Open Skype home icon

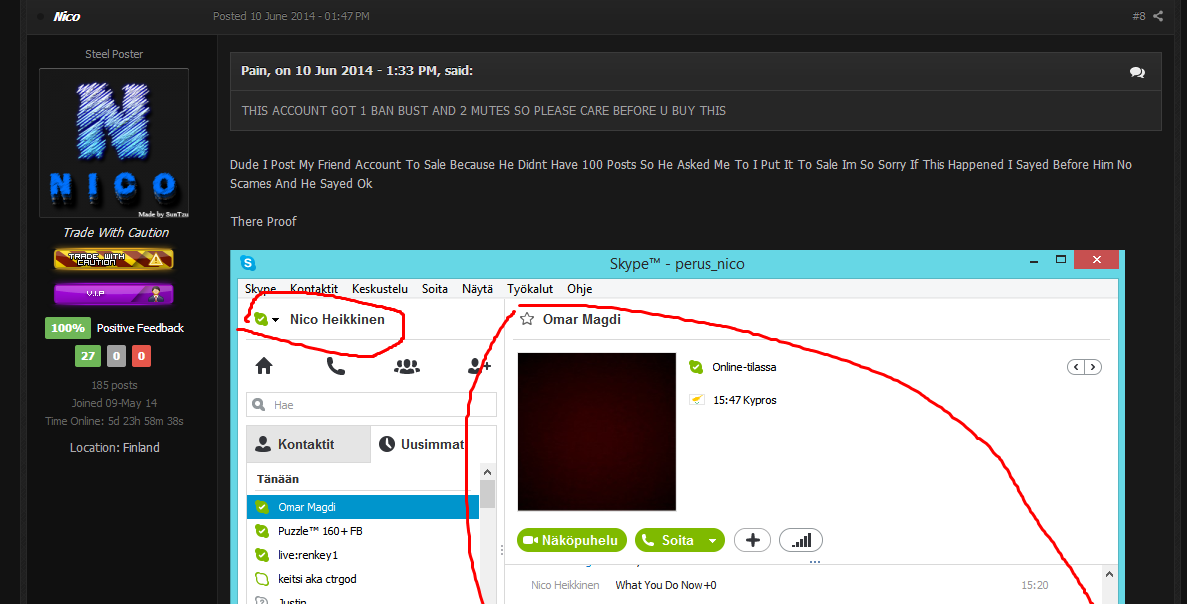point(263,366)
